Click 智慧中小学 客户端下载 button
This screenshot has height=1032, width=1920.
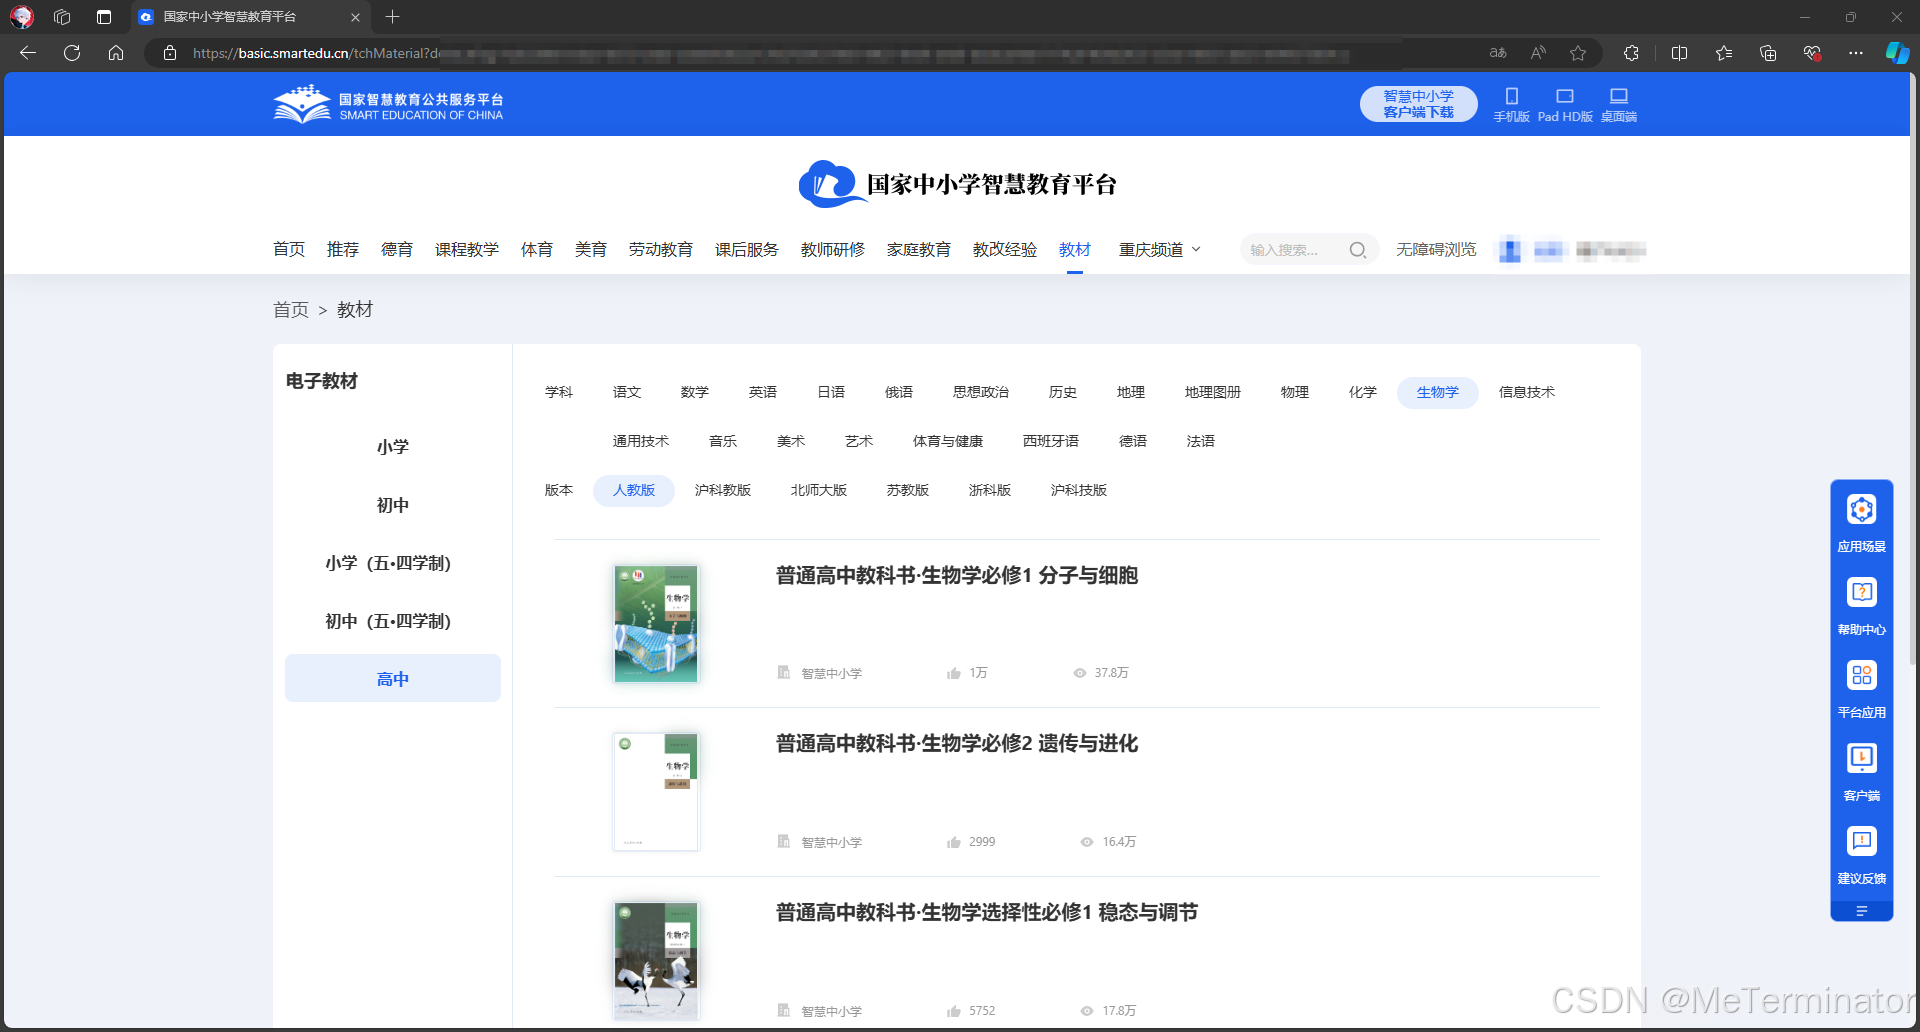(x=1419, y=104)
